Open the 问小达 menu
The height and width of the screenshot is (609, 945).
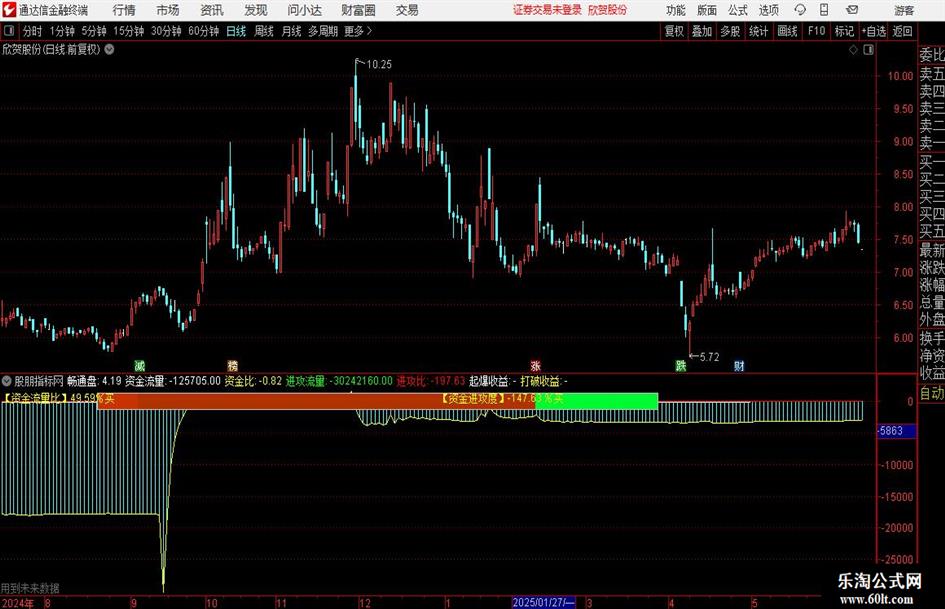pyautogui.click(x=305, y=10)
